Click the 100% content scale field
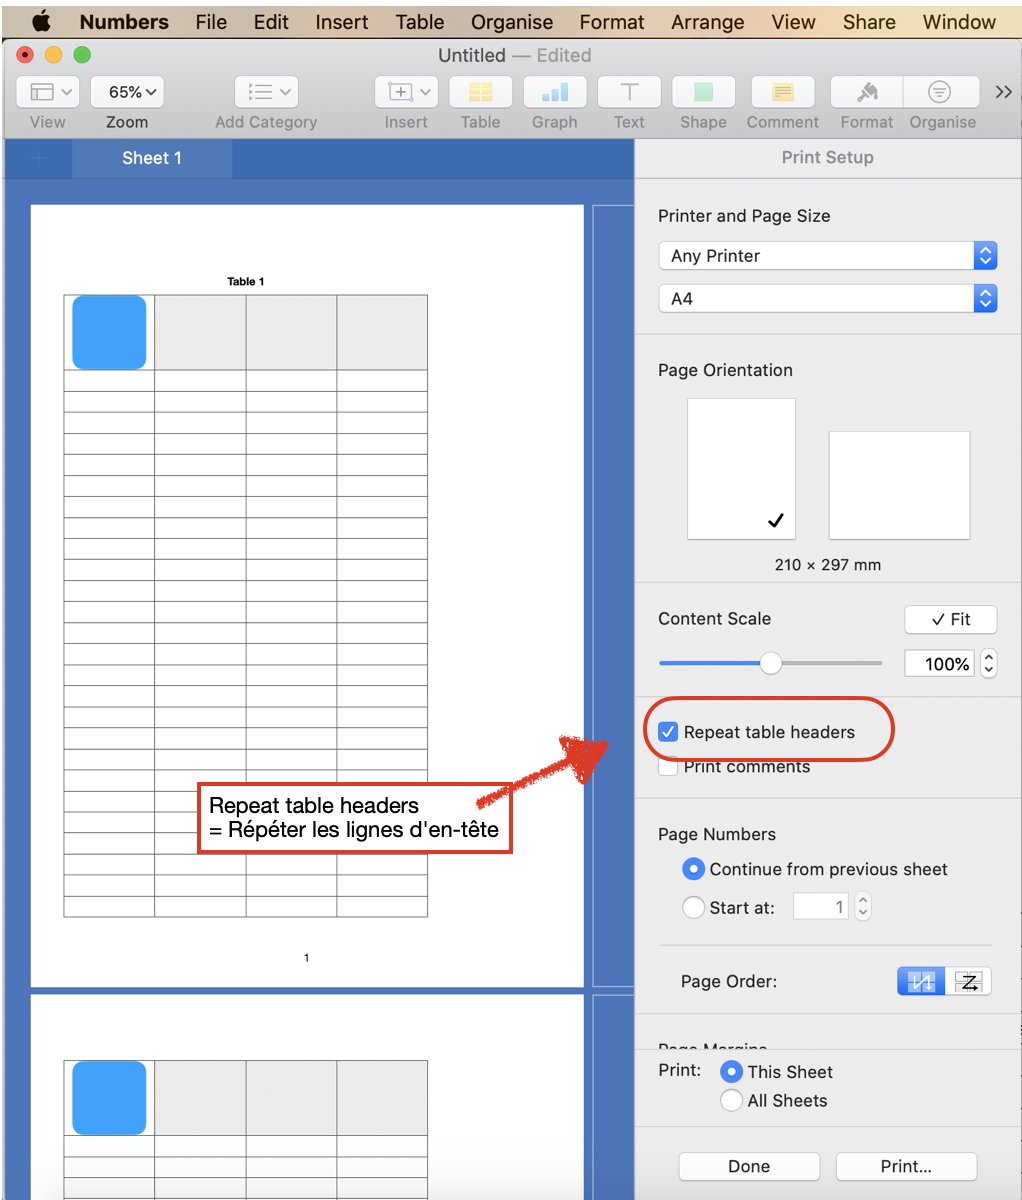The height and width of the screenshot is (1200, 1022). tap(939, 663)
